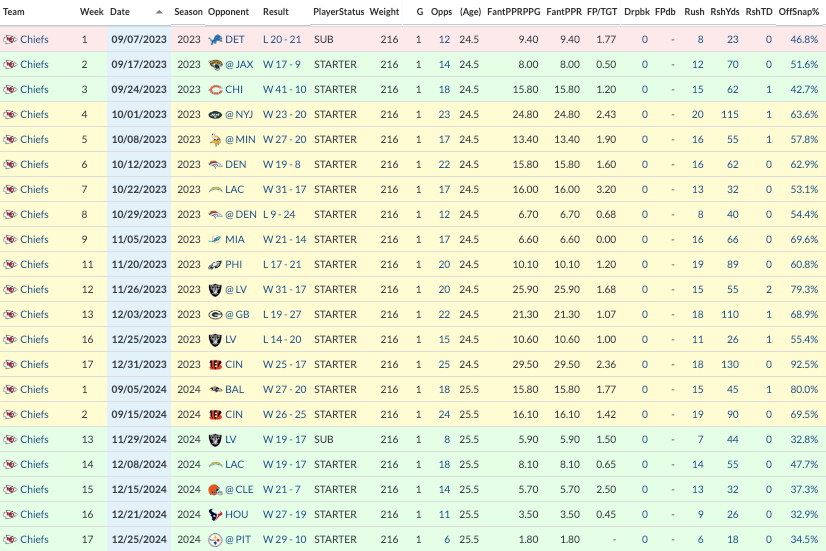This screenshot has height=551, width=826.
Task: Click the 92.5% offensive snap value
Action: point(804,365)
